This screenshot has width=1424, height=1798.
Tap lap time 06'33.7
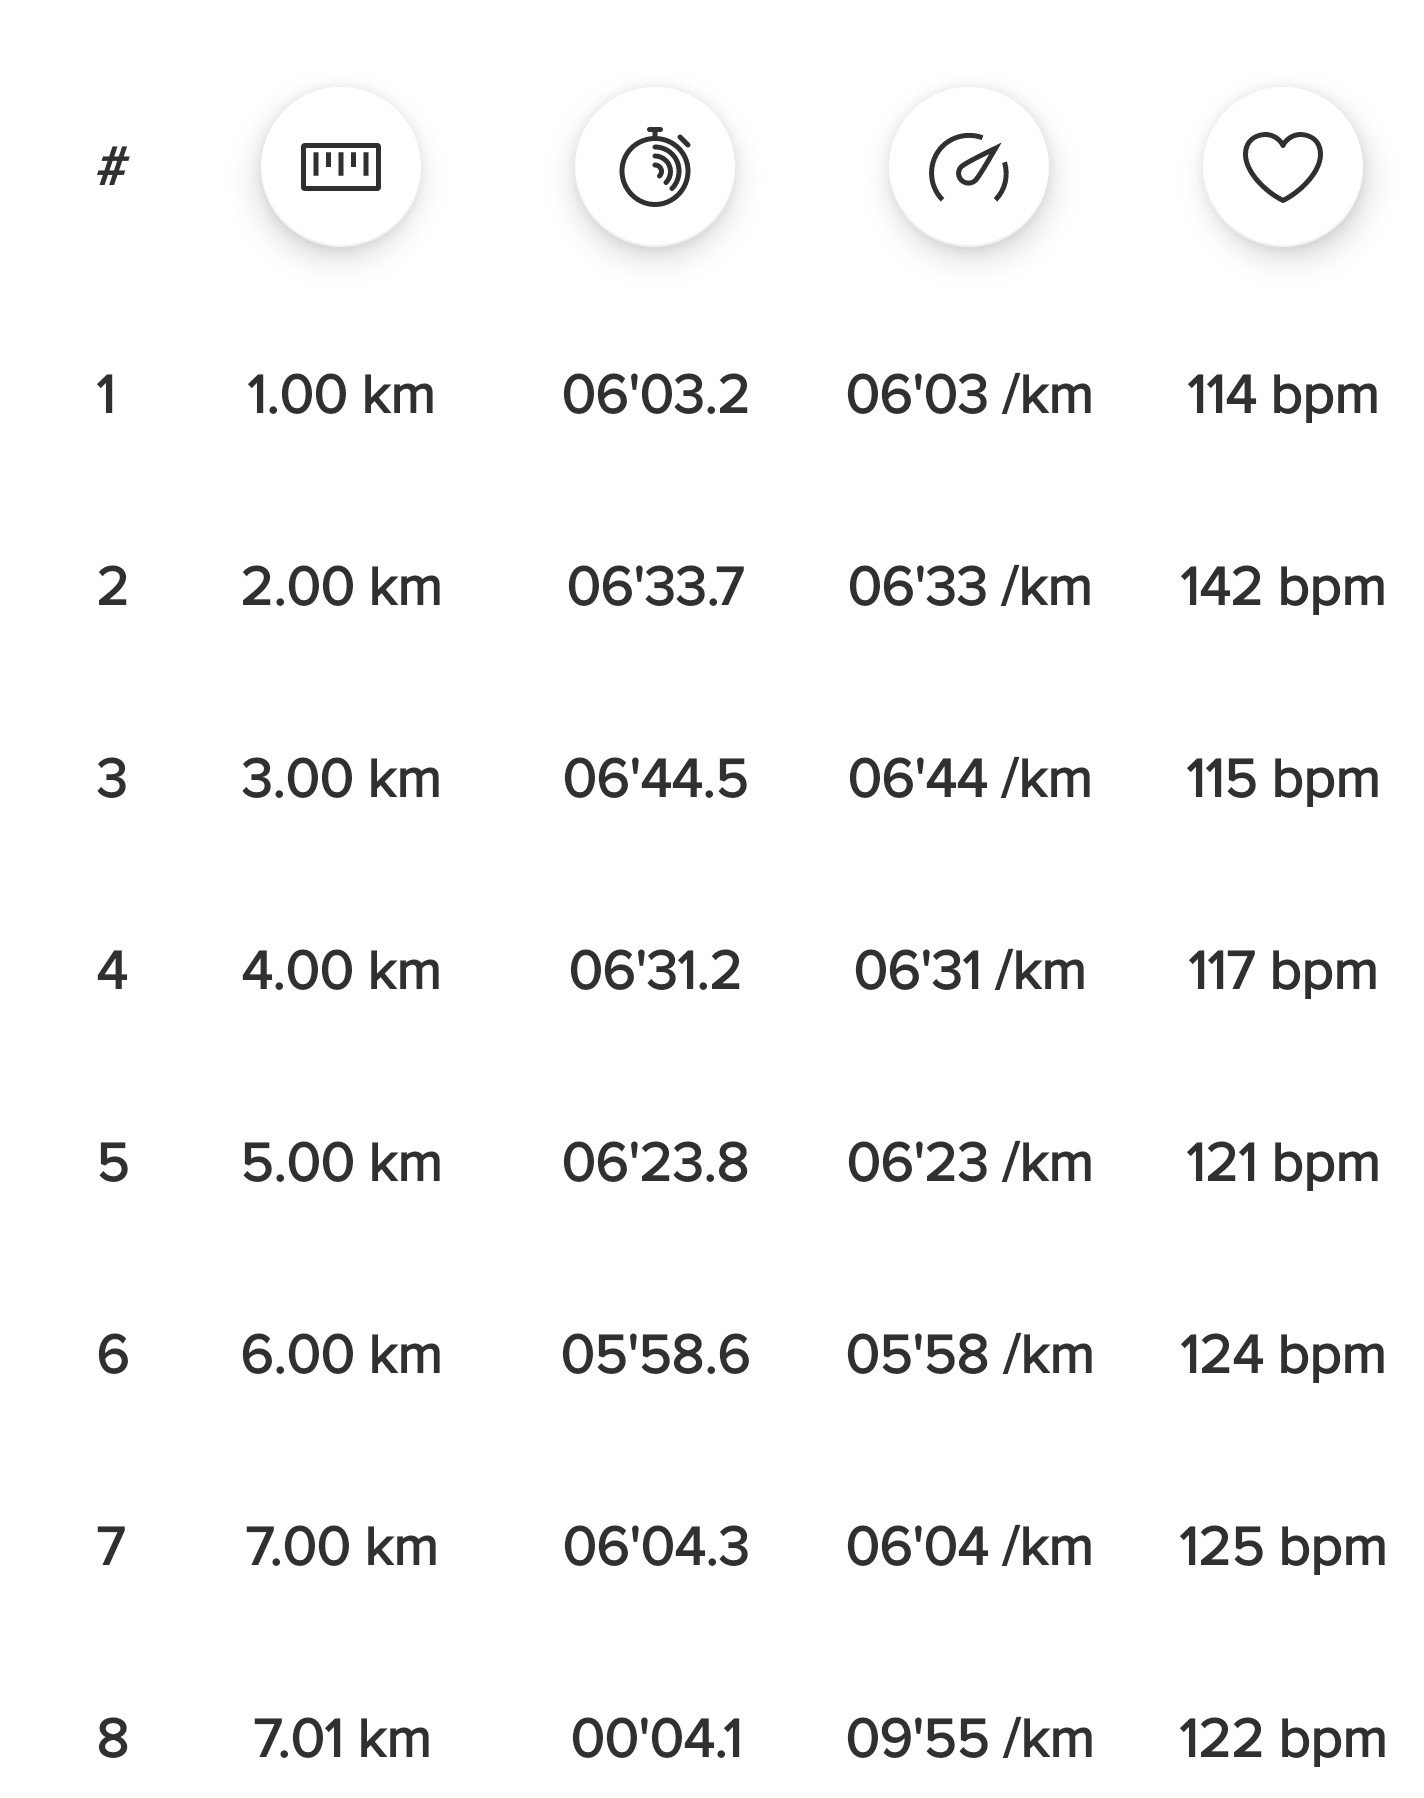click(x=655, y=587)
